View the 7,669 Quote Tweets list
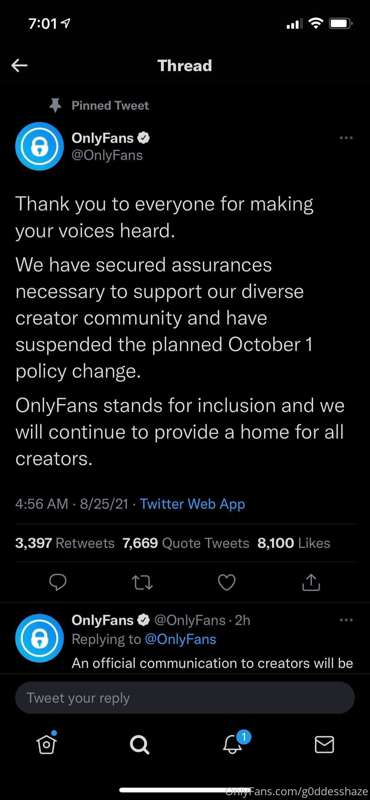The image size is (370, 800). click(186, 544)
